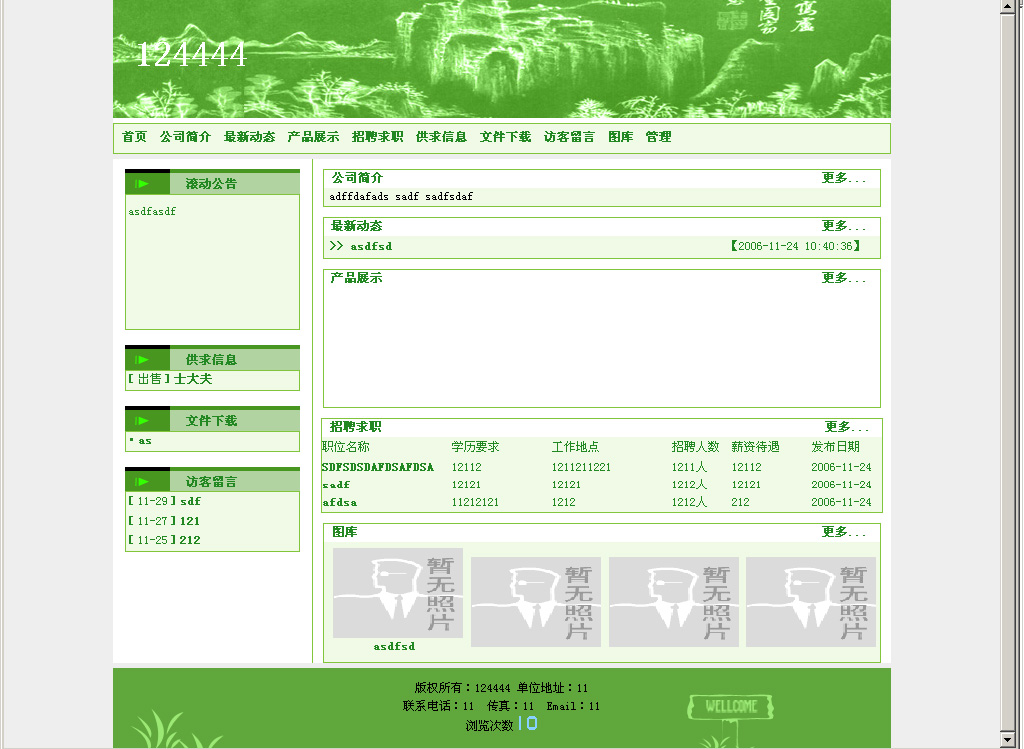This screenshot has width=1024, height=749.
Task: Select 管理 in the navigation bar
Action: tap(658, 137)
